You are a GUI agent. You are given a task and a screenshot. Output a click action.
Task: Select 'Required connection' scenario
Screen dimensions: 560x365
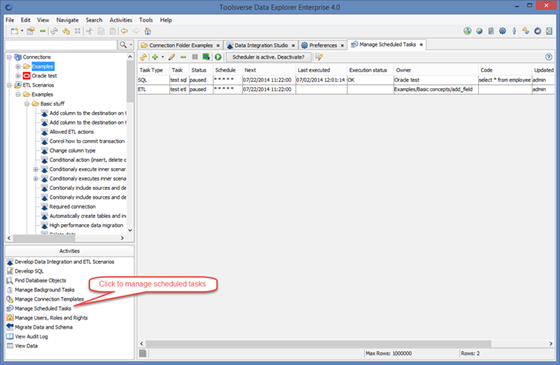72,207
